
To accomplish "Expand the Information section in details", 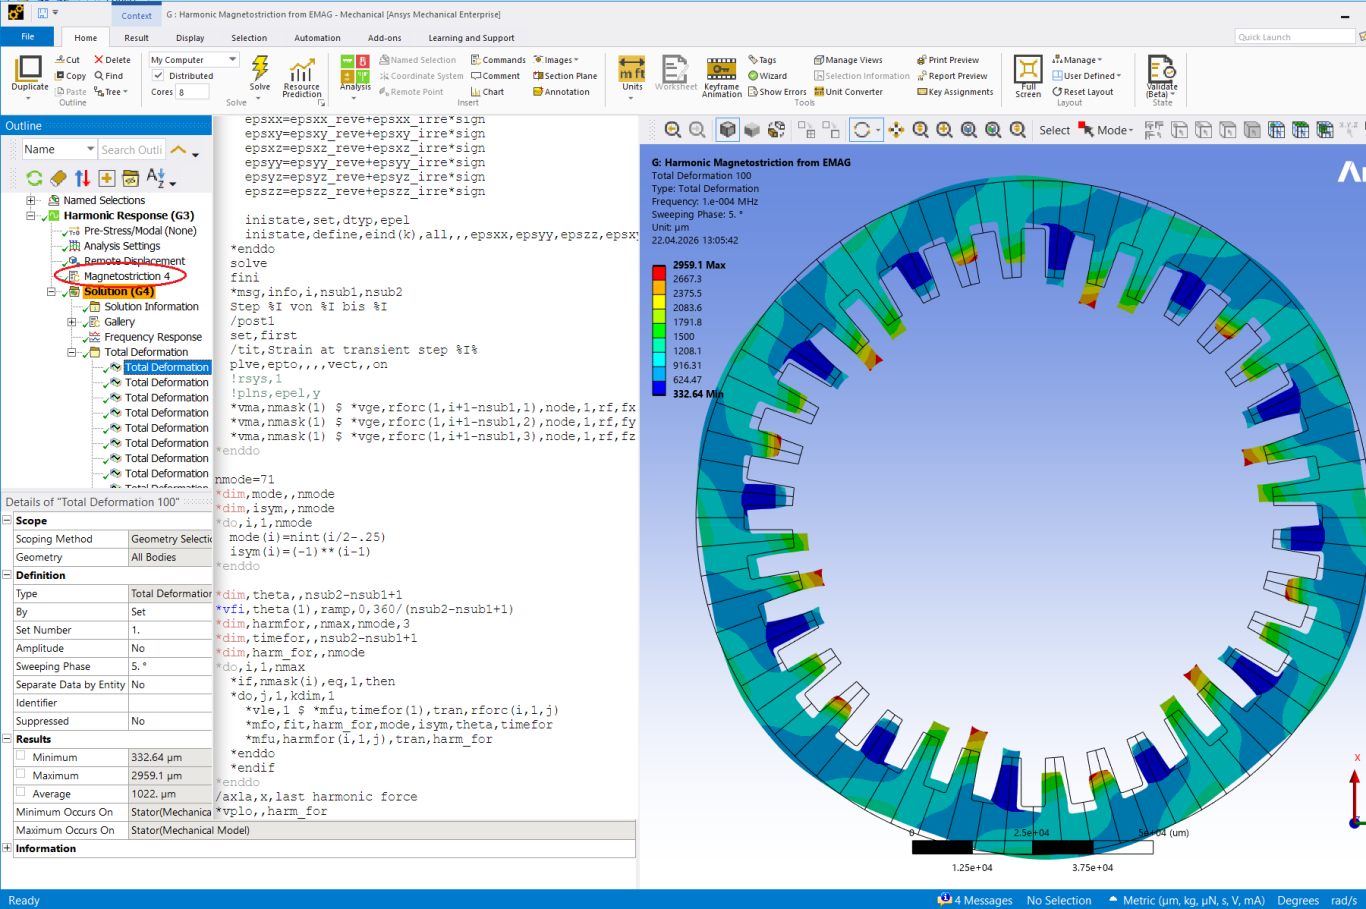I will pos(7,848).
